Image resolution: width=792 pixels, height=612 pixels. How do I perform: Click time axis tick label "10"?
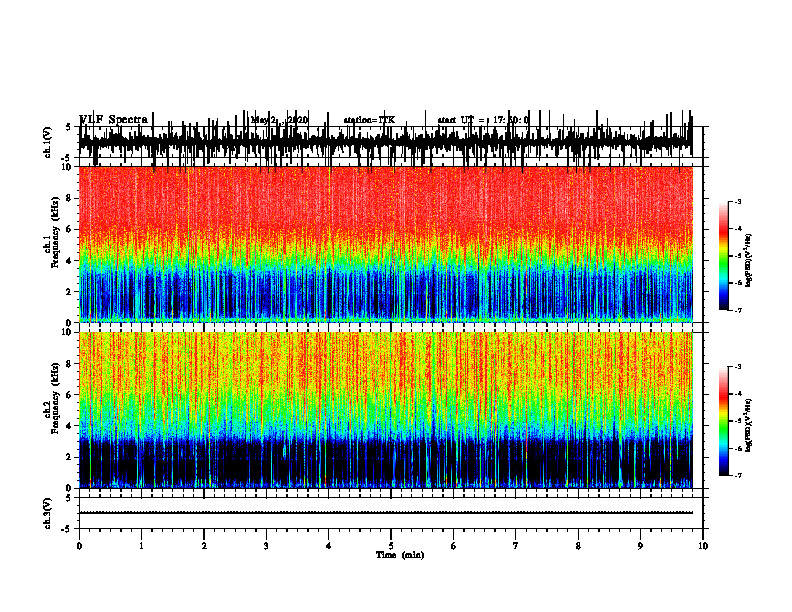pyautogui.click(x=703, y=546)
